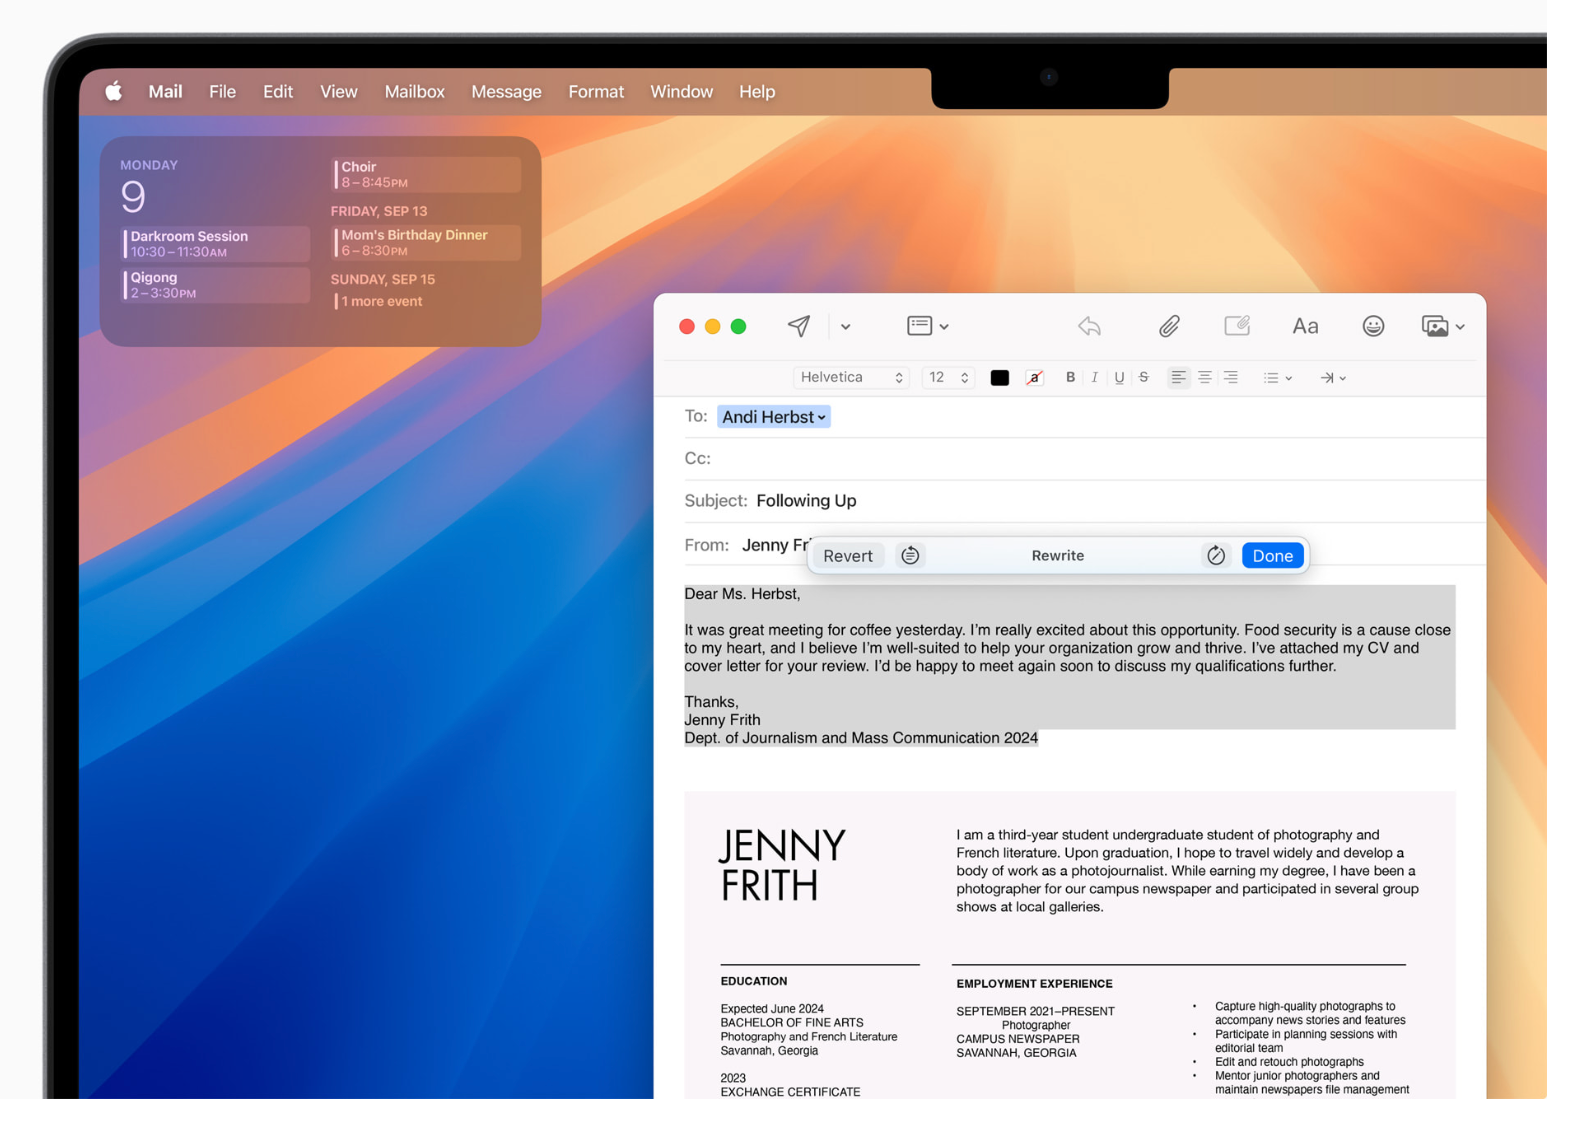Image resolution: width=1586 pixels, height=1134 pixels.
Task: Open the Window menu
Action: point(682,91)
